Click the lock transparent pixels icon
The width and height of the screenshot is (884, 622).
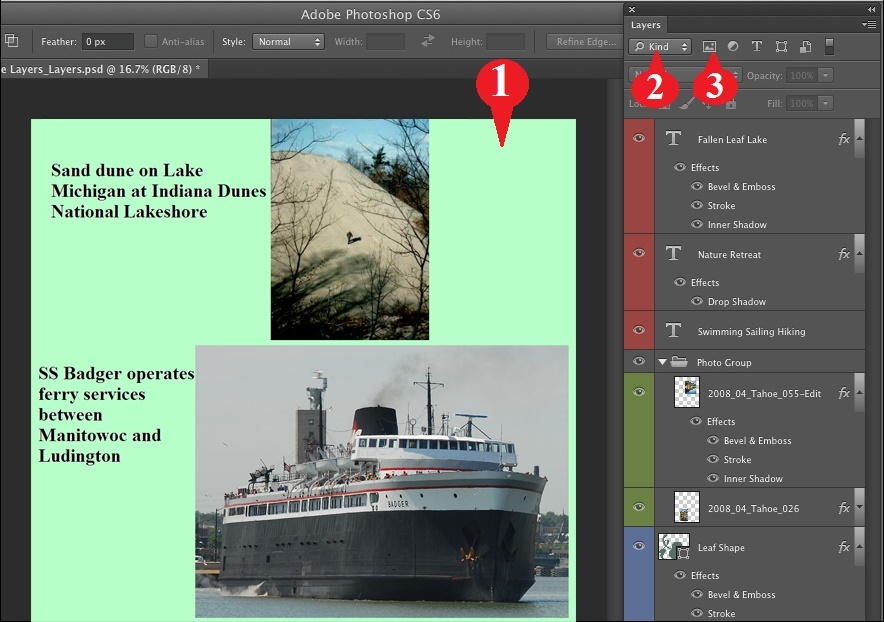tap(663, 103)
